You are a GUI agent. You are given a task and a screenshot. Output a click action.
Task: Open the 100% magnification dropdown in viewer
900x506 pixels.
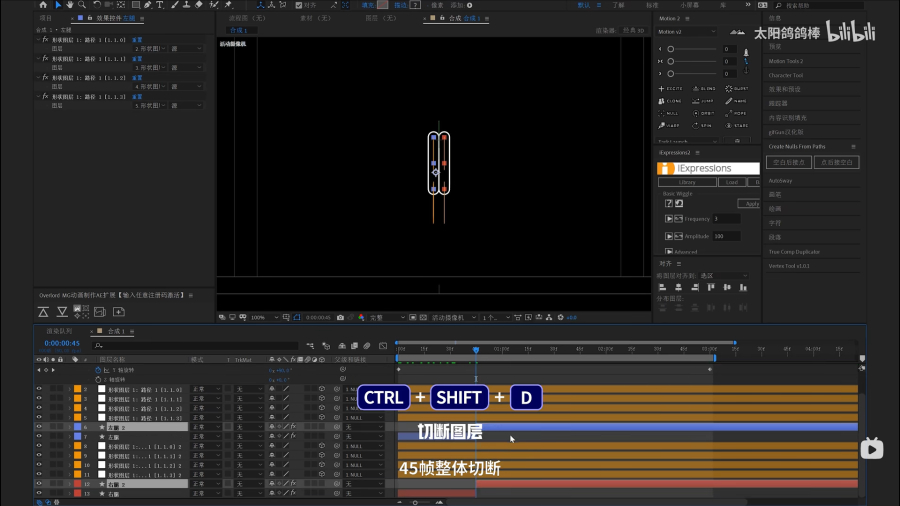[265, 317]
